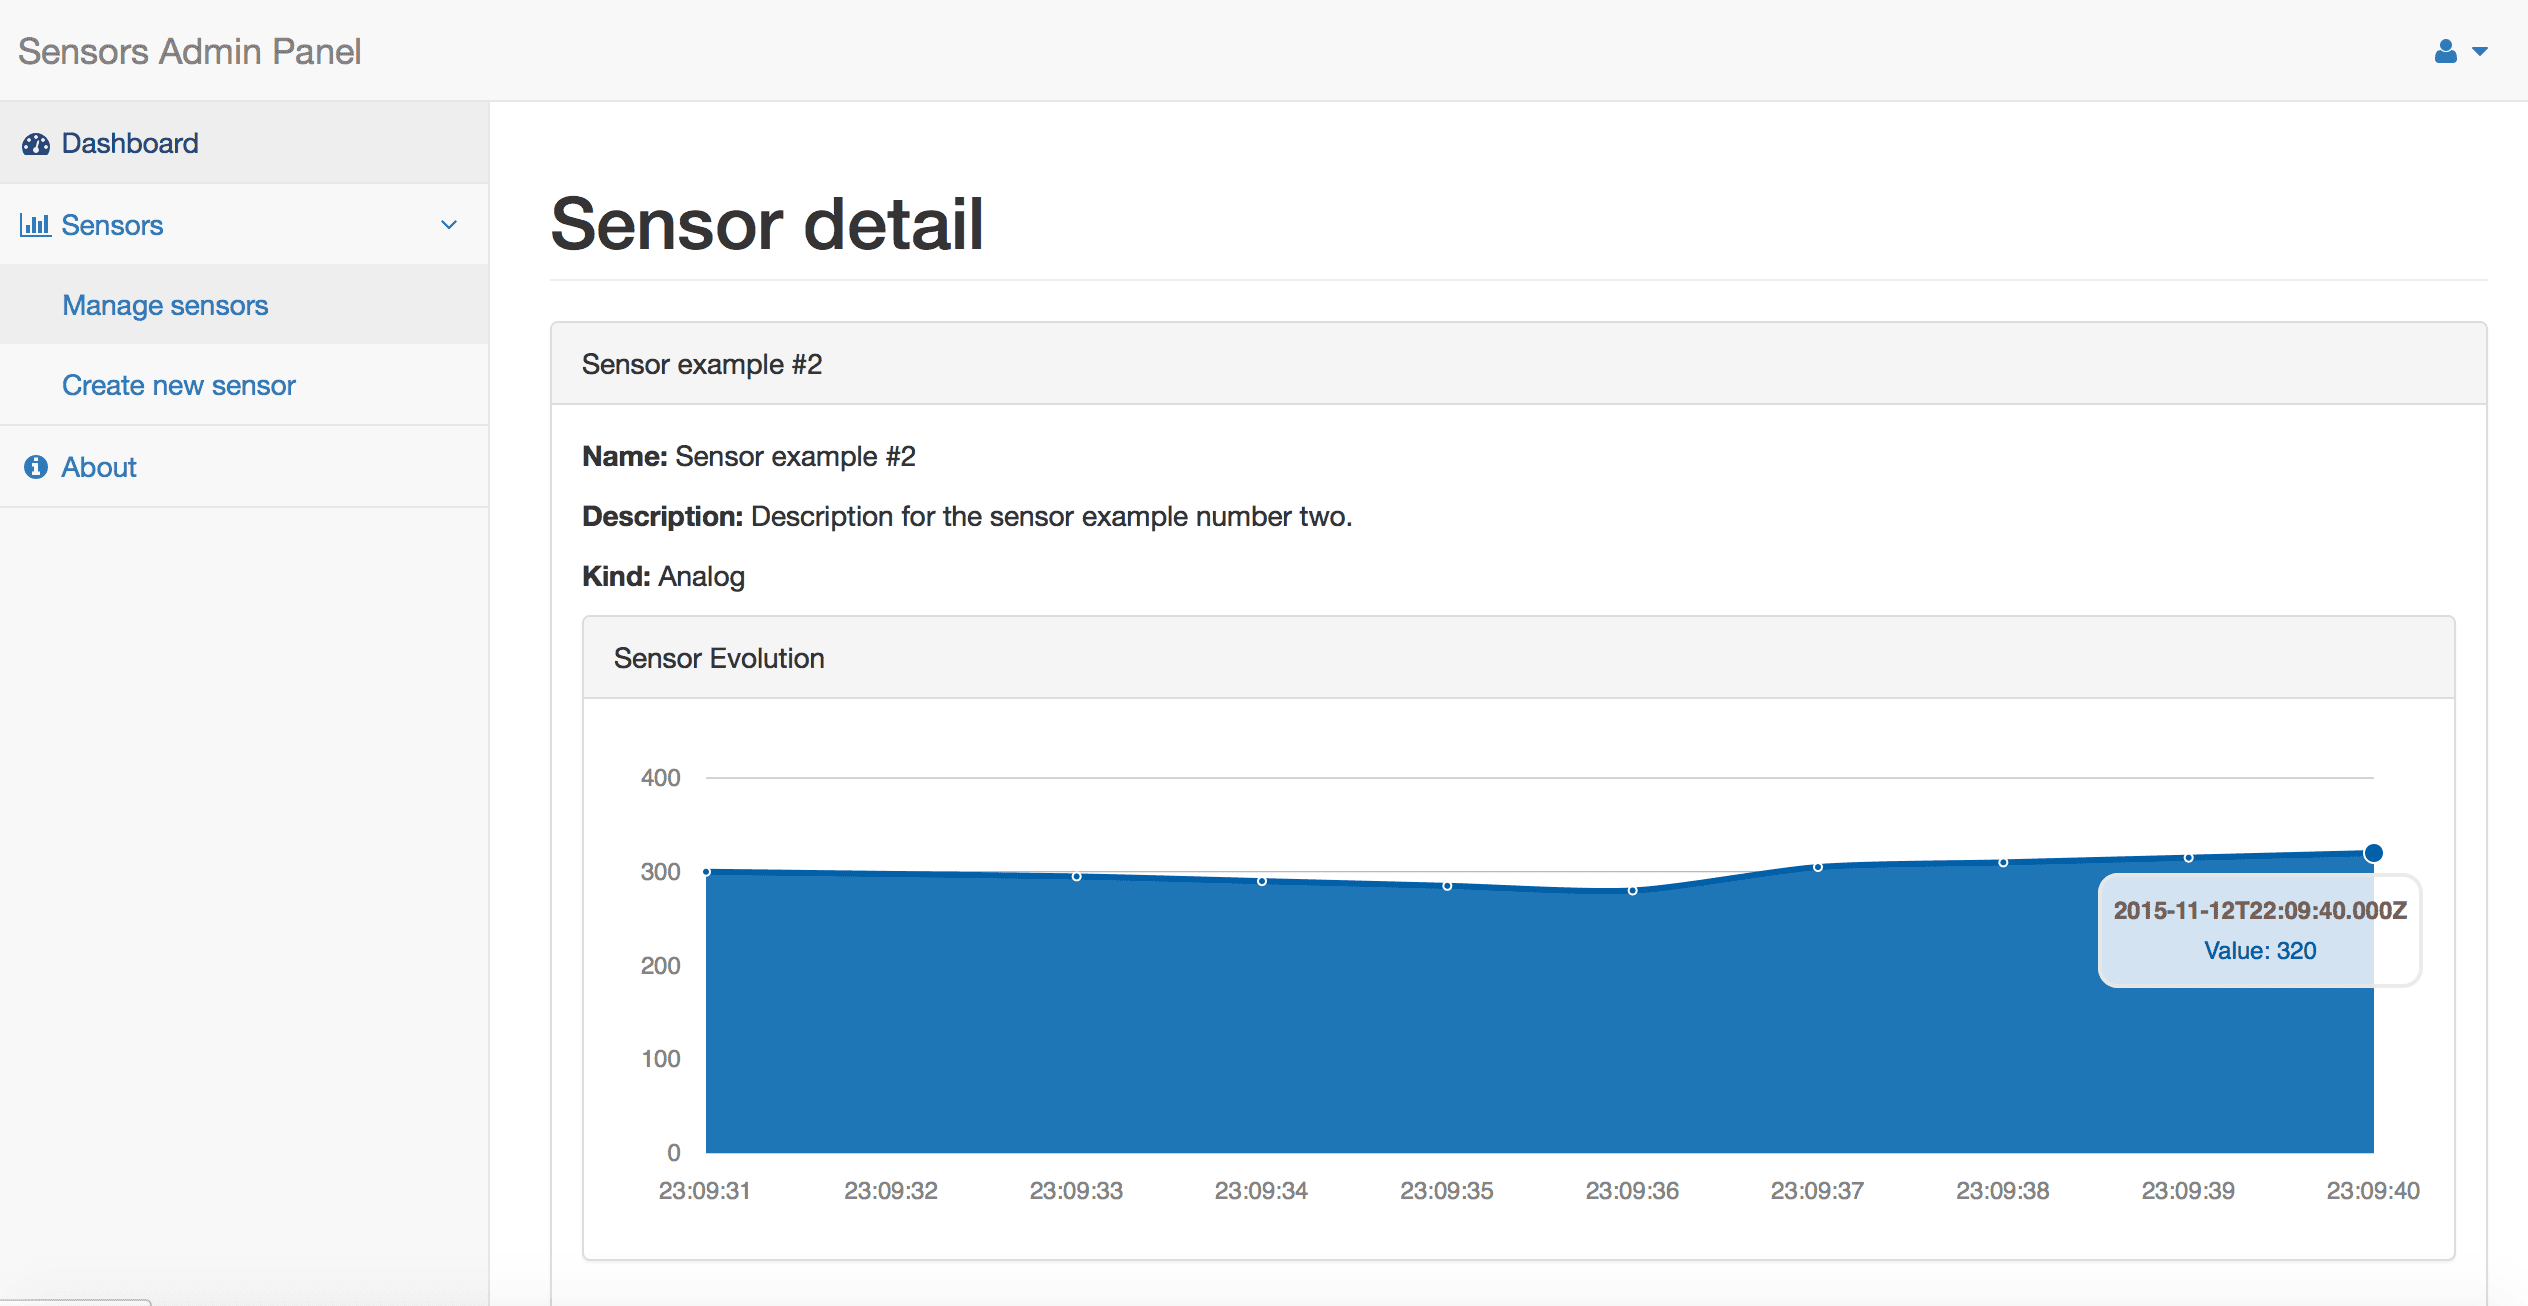Open the user account dropdown caret
The height and width of the screenshot is (1306, 2528).
coord(2481,52)
